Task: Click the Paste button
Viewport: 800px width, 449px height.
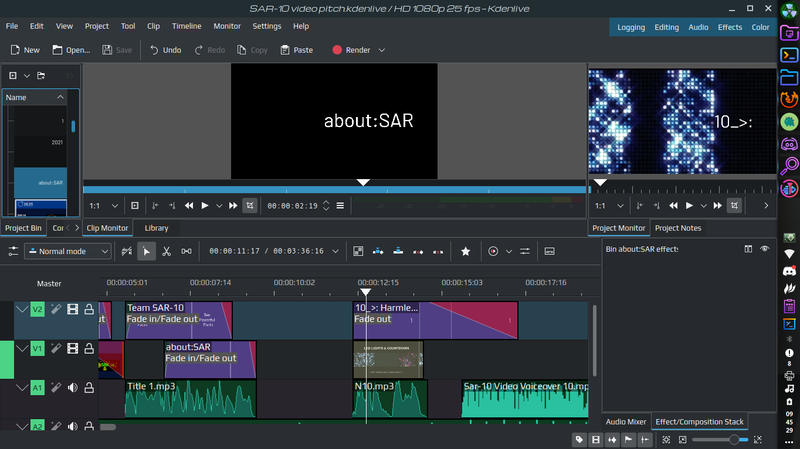Action: 296,50
